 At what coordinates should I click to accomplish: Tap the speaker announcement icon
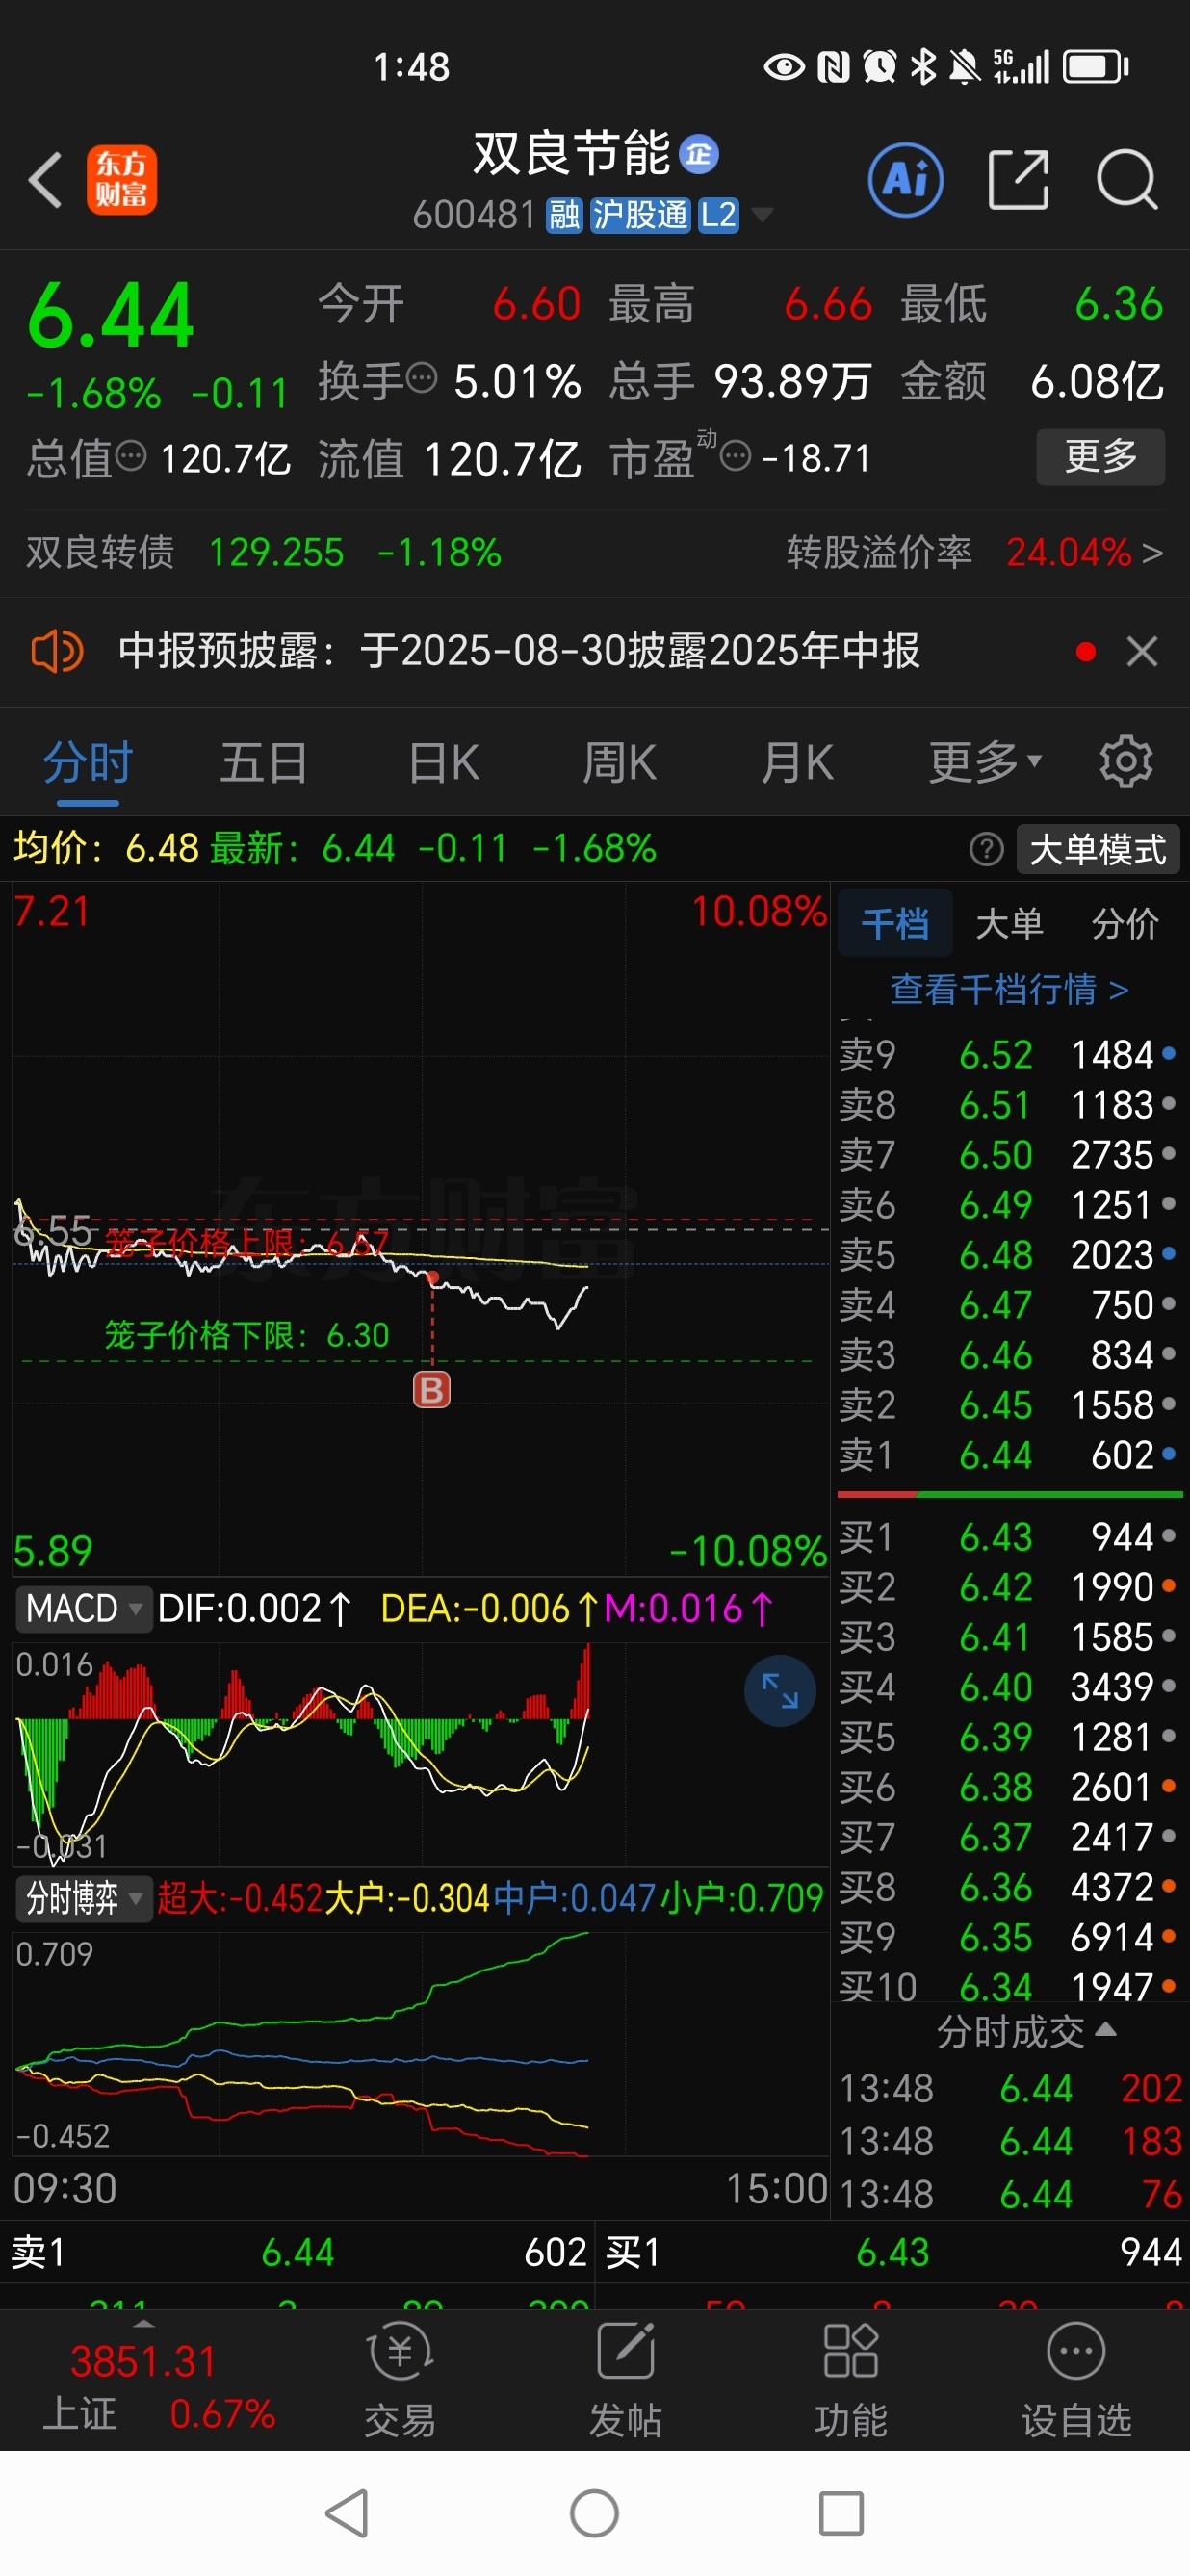coord(57,652)
